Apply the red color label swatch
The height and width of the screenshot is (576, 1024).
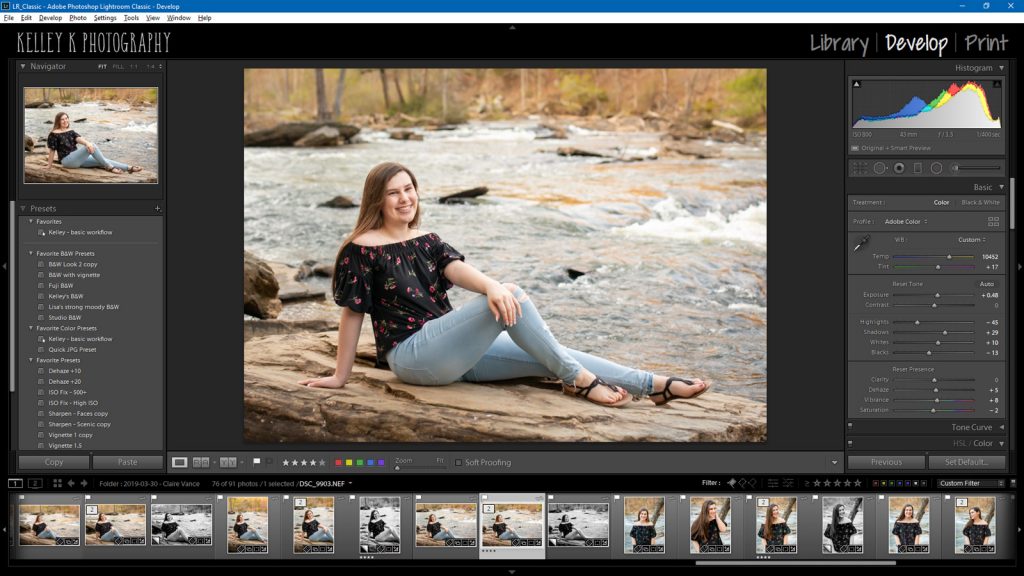click(x=338, y=462)
